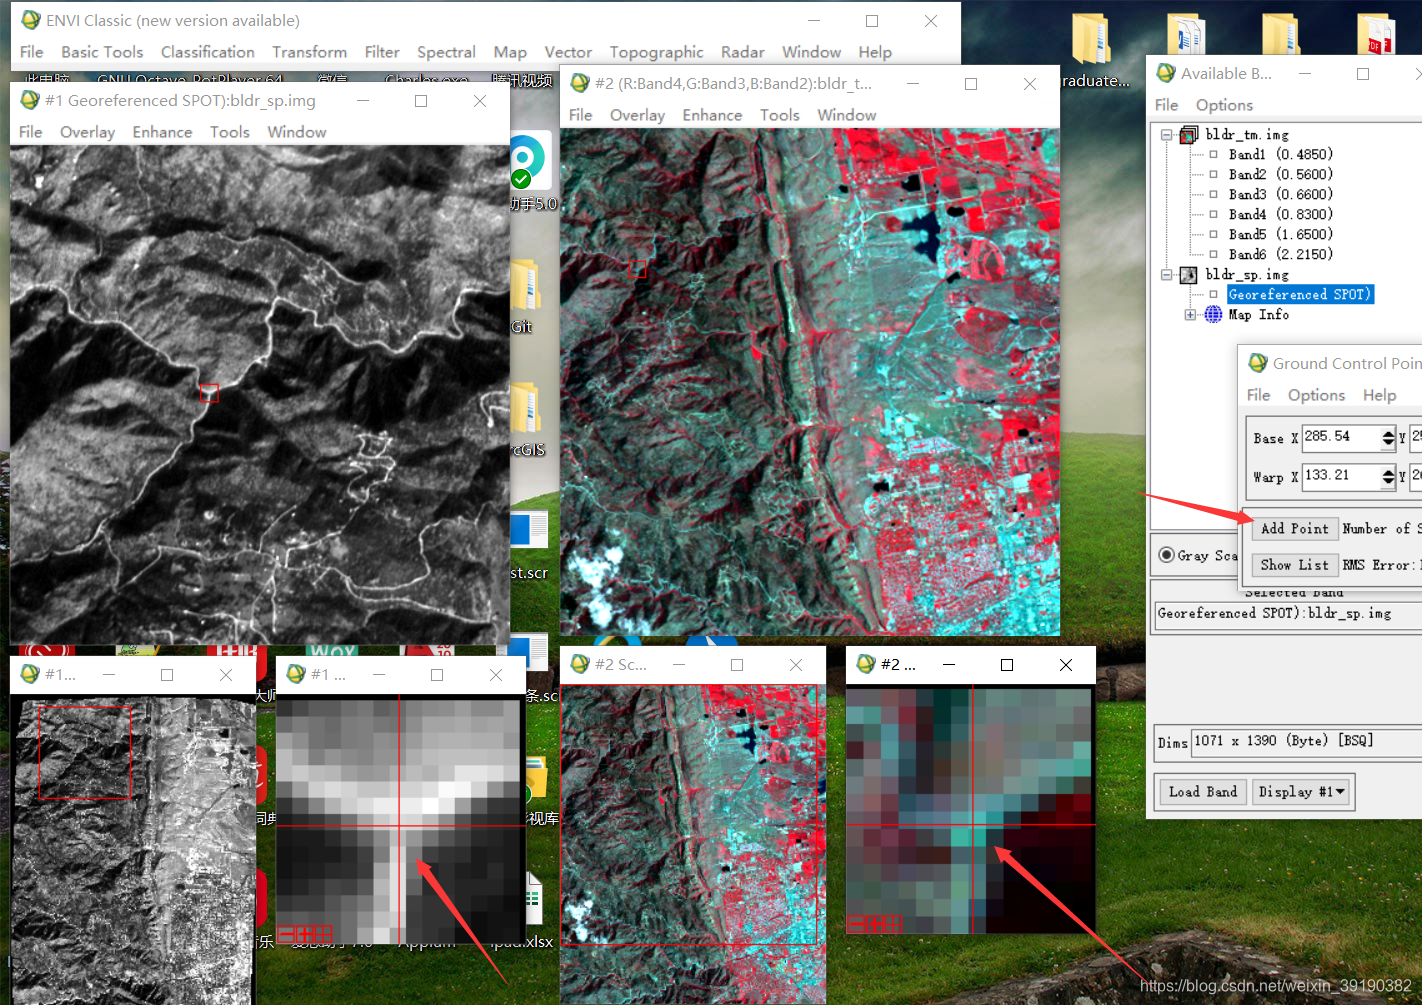Viewport: 1422px width, 1005px height.
Task: Click the Load Band button
Action: tap(1203, 792)
